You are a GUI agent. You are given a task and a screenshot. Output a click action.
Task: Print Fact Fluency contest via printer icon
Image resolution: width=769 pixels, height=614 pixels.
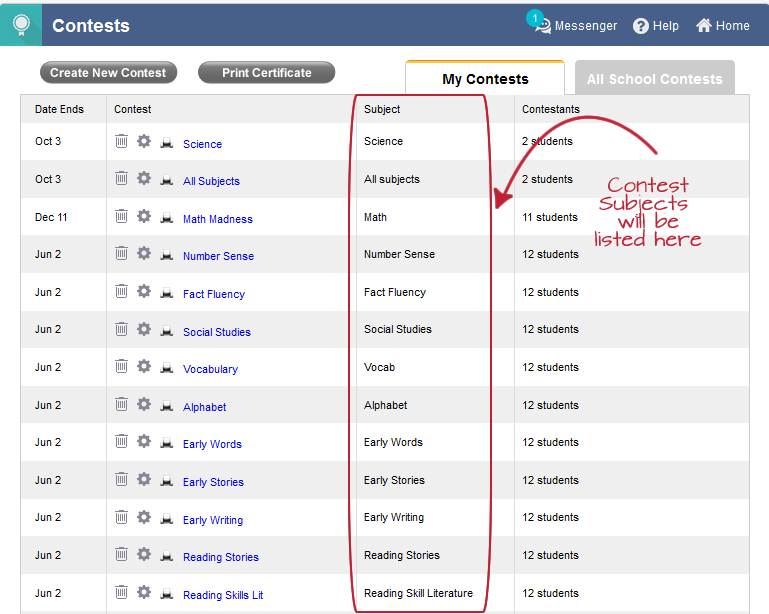167,293
